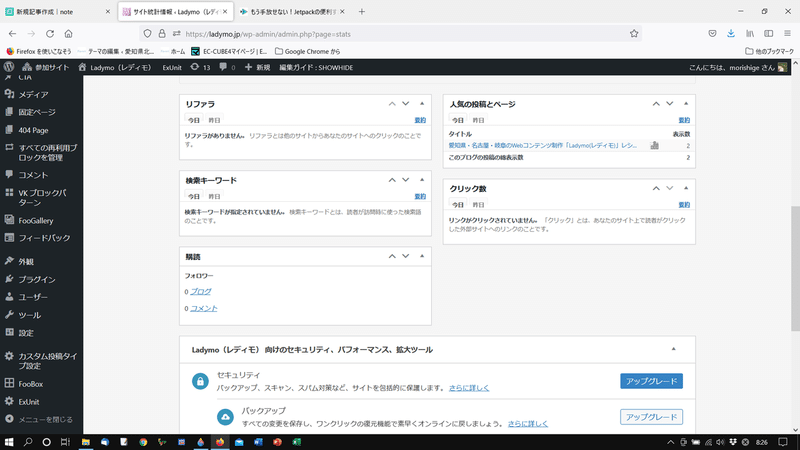Select the 昨日 tab in 検索キーワード panel
800x450 pixels.
click(214, 196)
